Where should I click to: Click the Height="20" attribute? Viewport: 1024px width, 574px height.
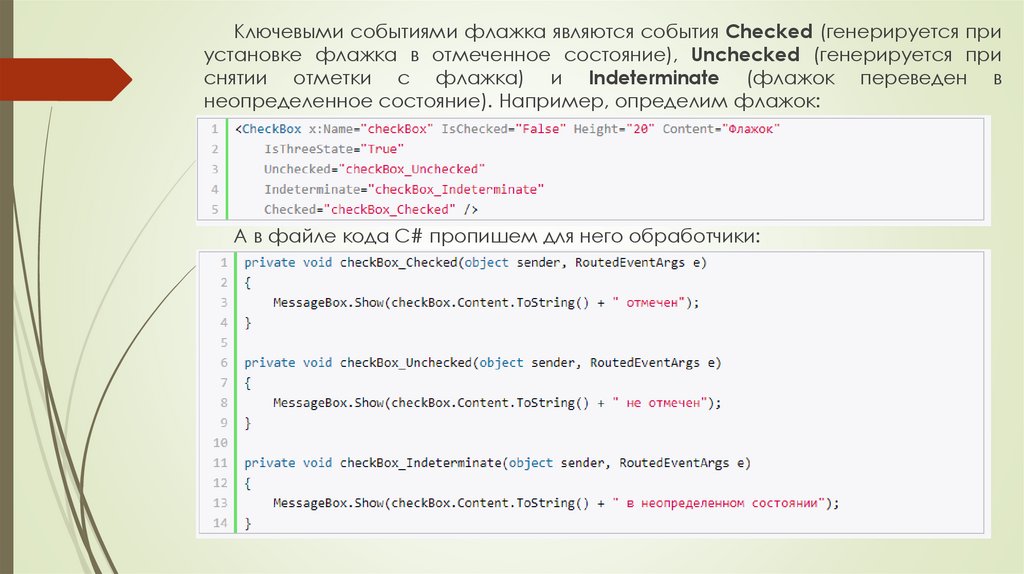pyautogui.click(x=615, y=129)
